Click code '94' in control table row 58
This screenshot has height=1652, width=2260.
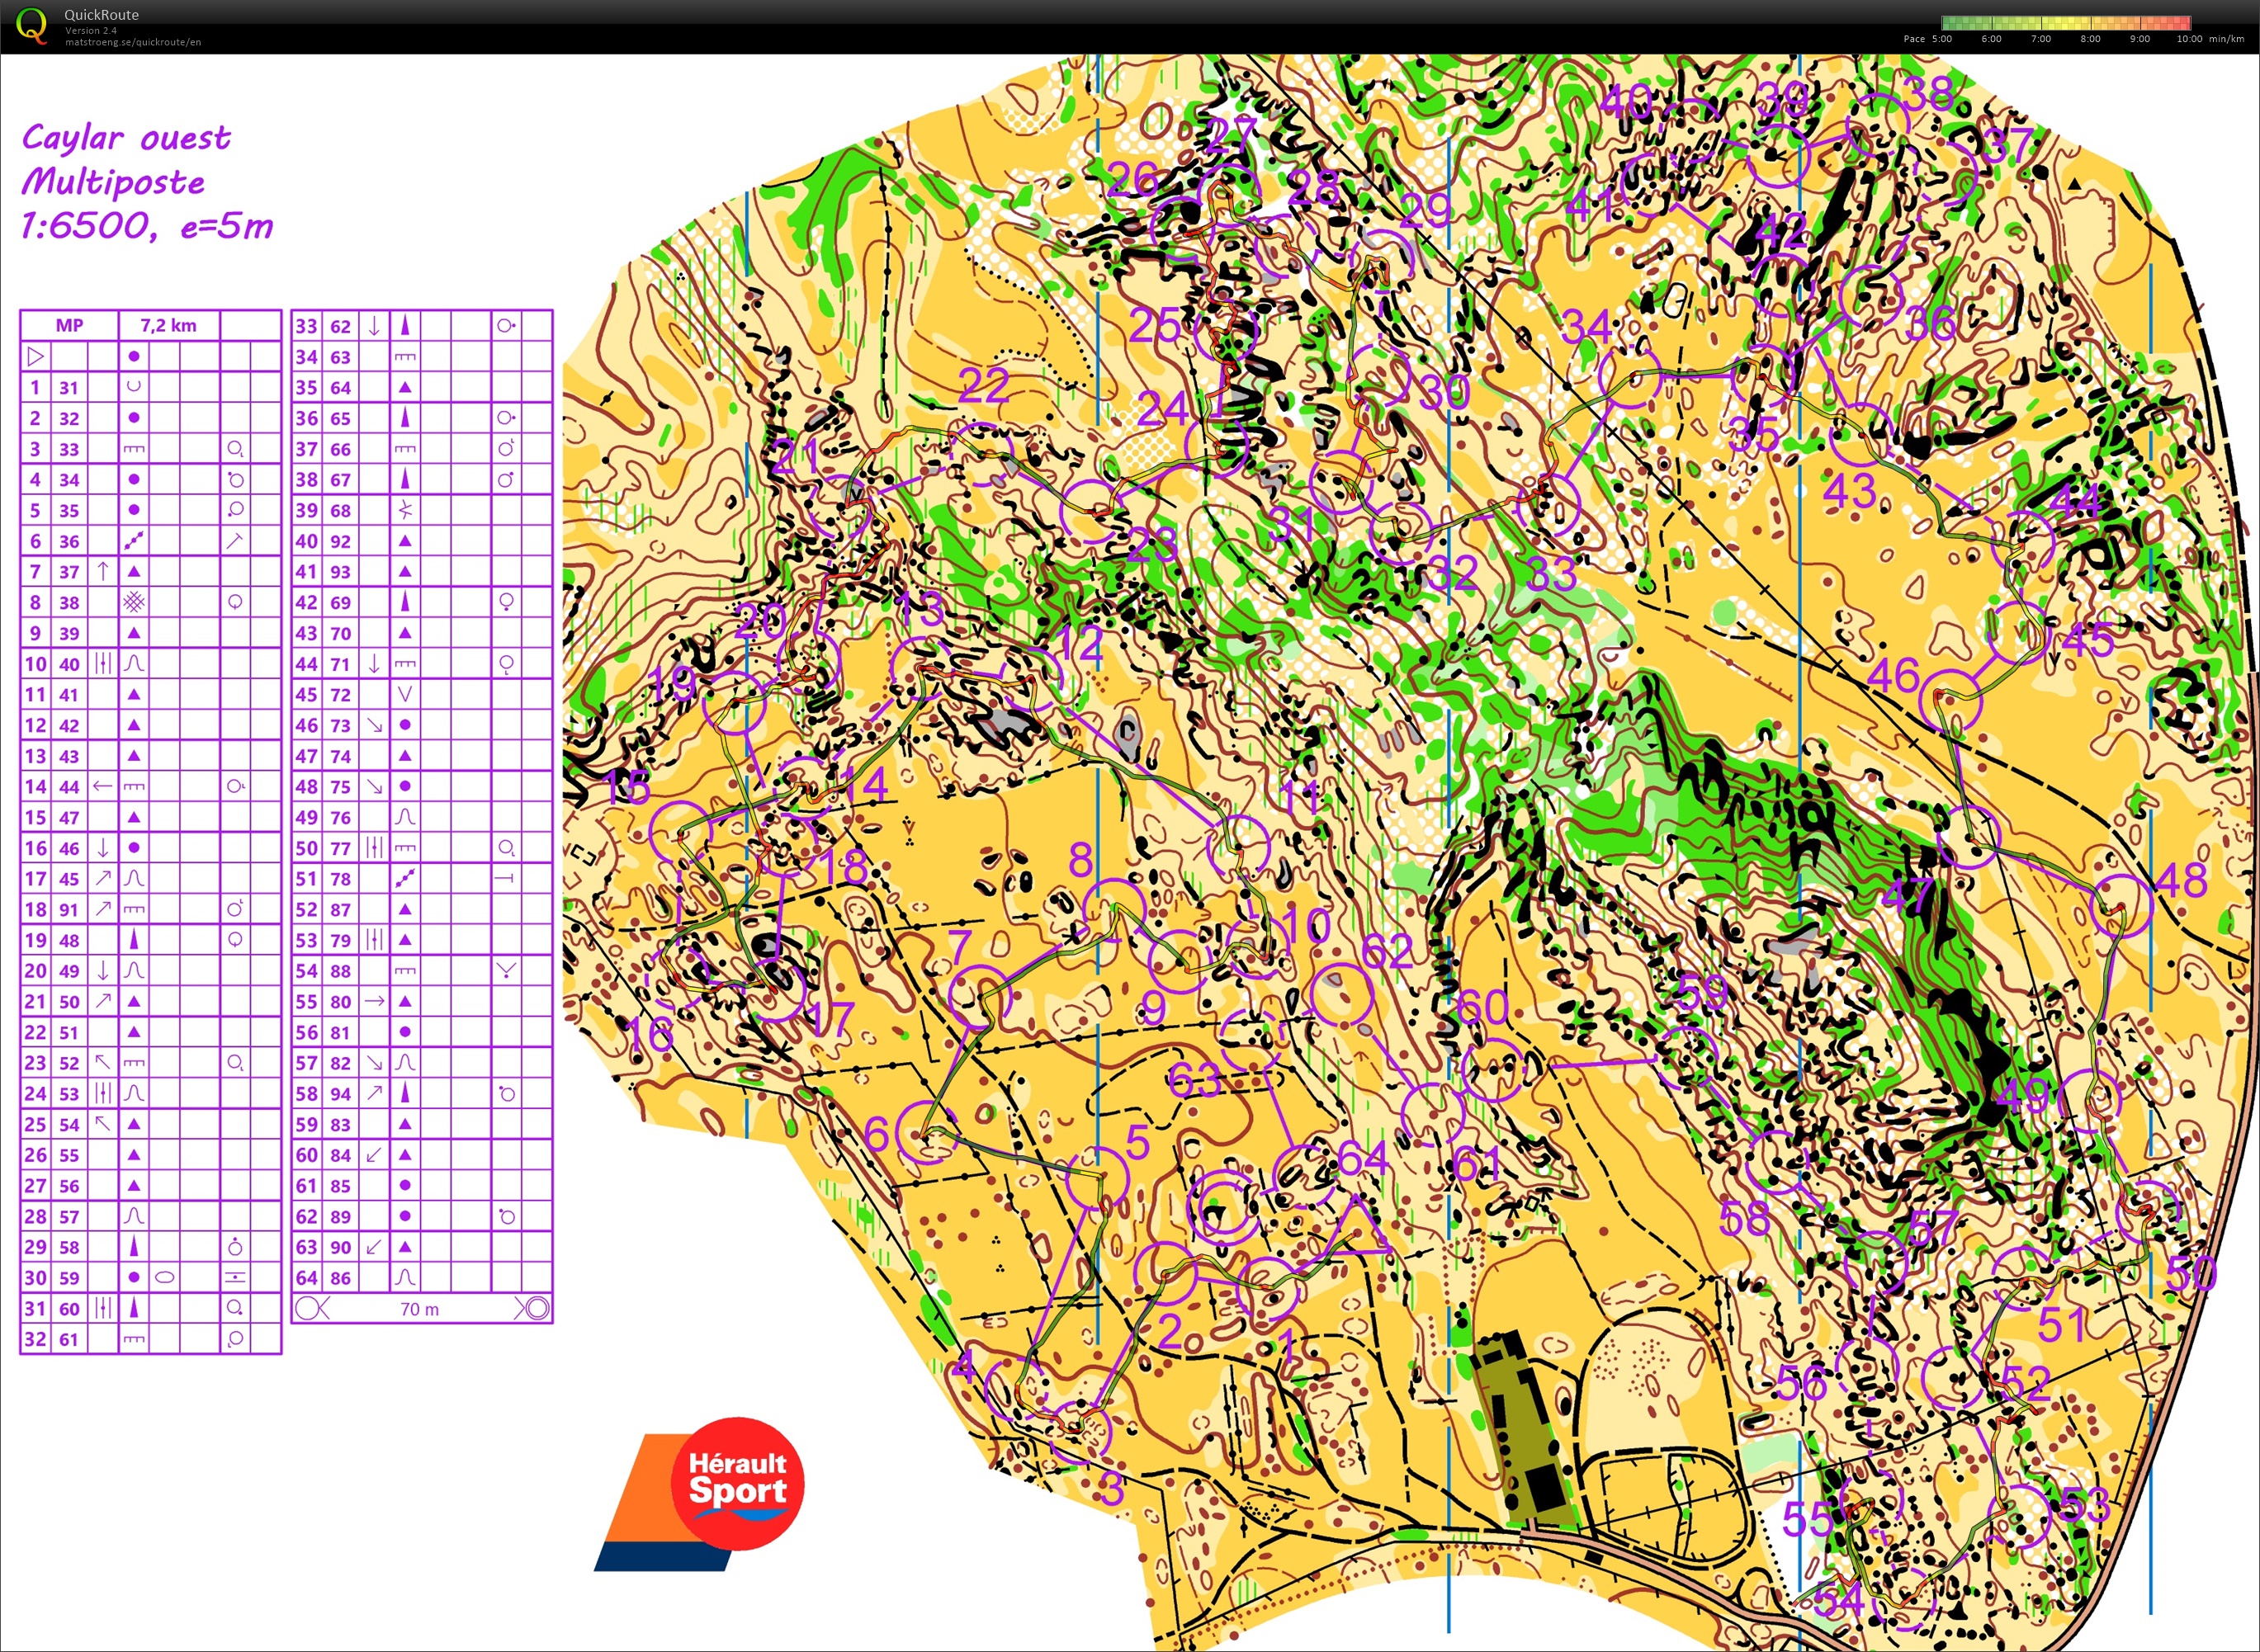[340, 1093]
